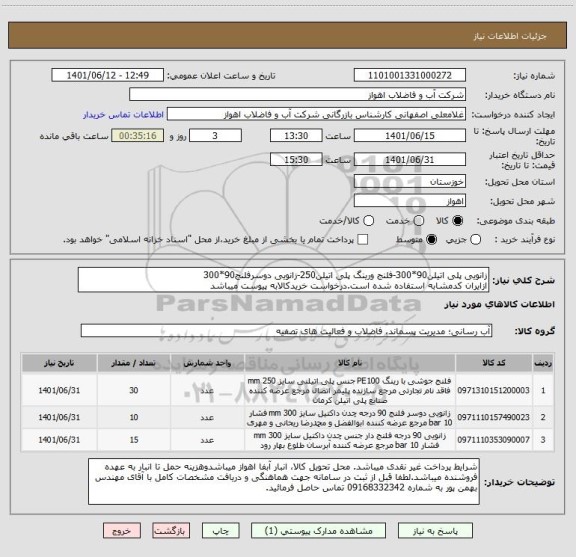Click the تعداد / مقدار column header

[x=134, y=363]
